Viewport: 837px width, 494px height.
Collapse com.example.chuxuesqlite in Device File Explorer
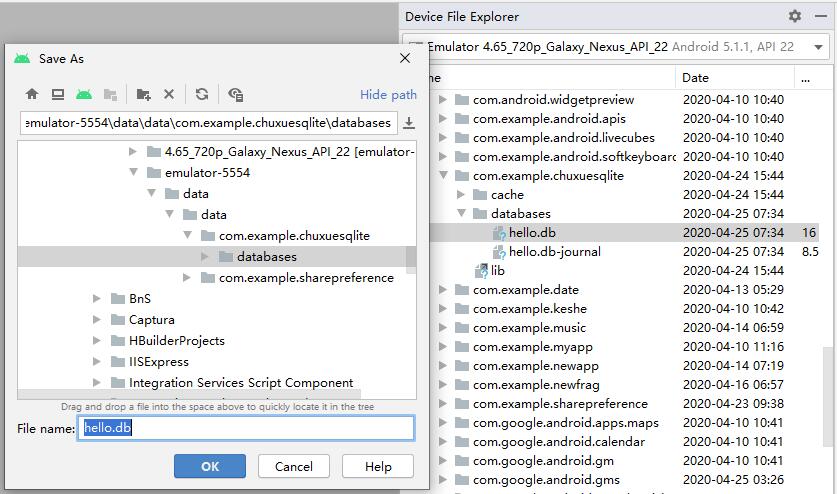443,176
